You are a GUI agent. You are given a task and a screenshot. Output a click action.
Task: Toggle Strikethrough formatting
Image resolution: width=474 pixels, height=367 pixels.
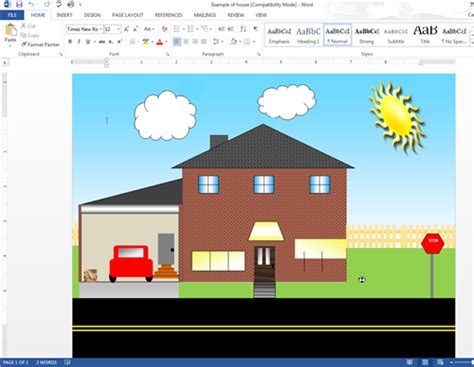[102, 42]
